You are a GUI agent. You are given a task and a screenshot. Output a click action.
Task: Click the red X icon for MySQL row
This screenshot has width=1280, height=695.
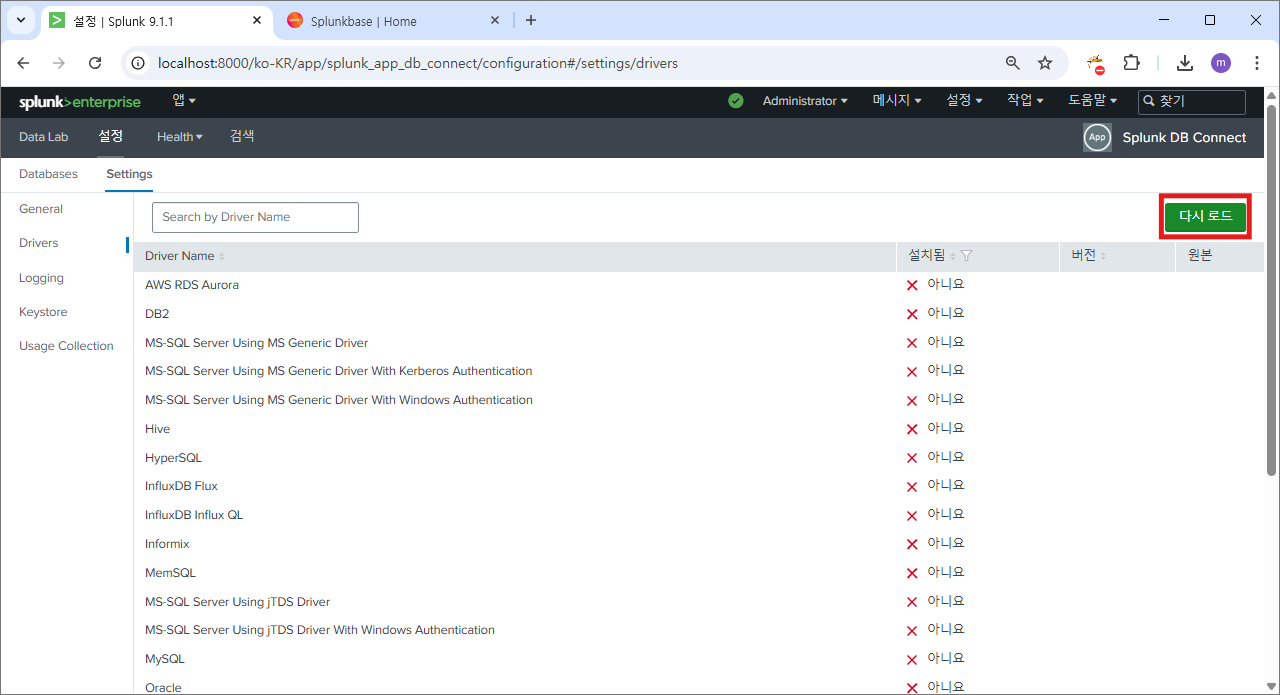coord(912,660)
